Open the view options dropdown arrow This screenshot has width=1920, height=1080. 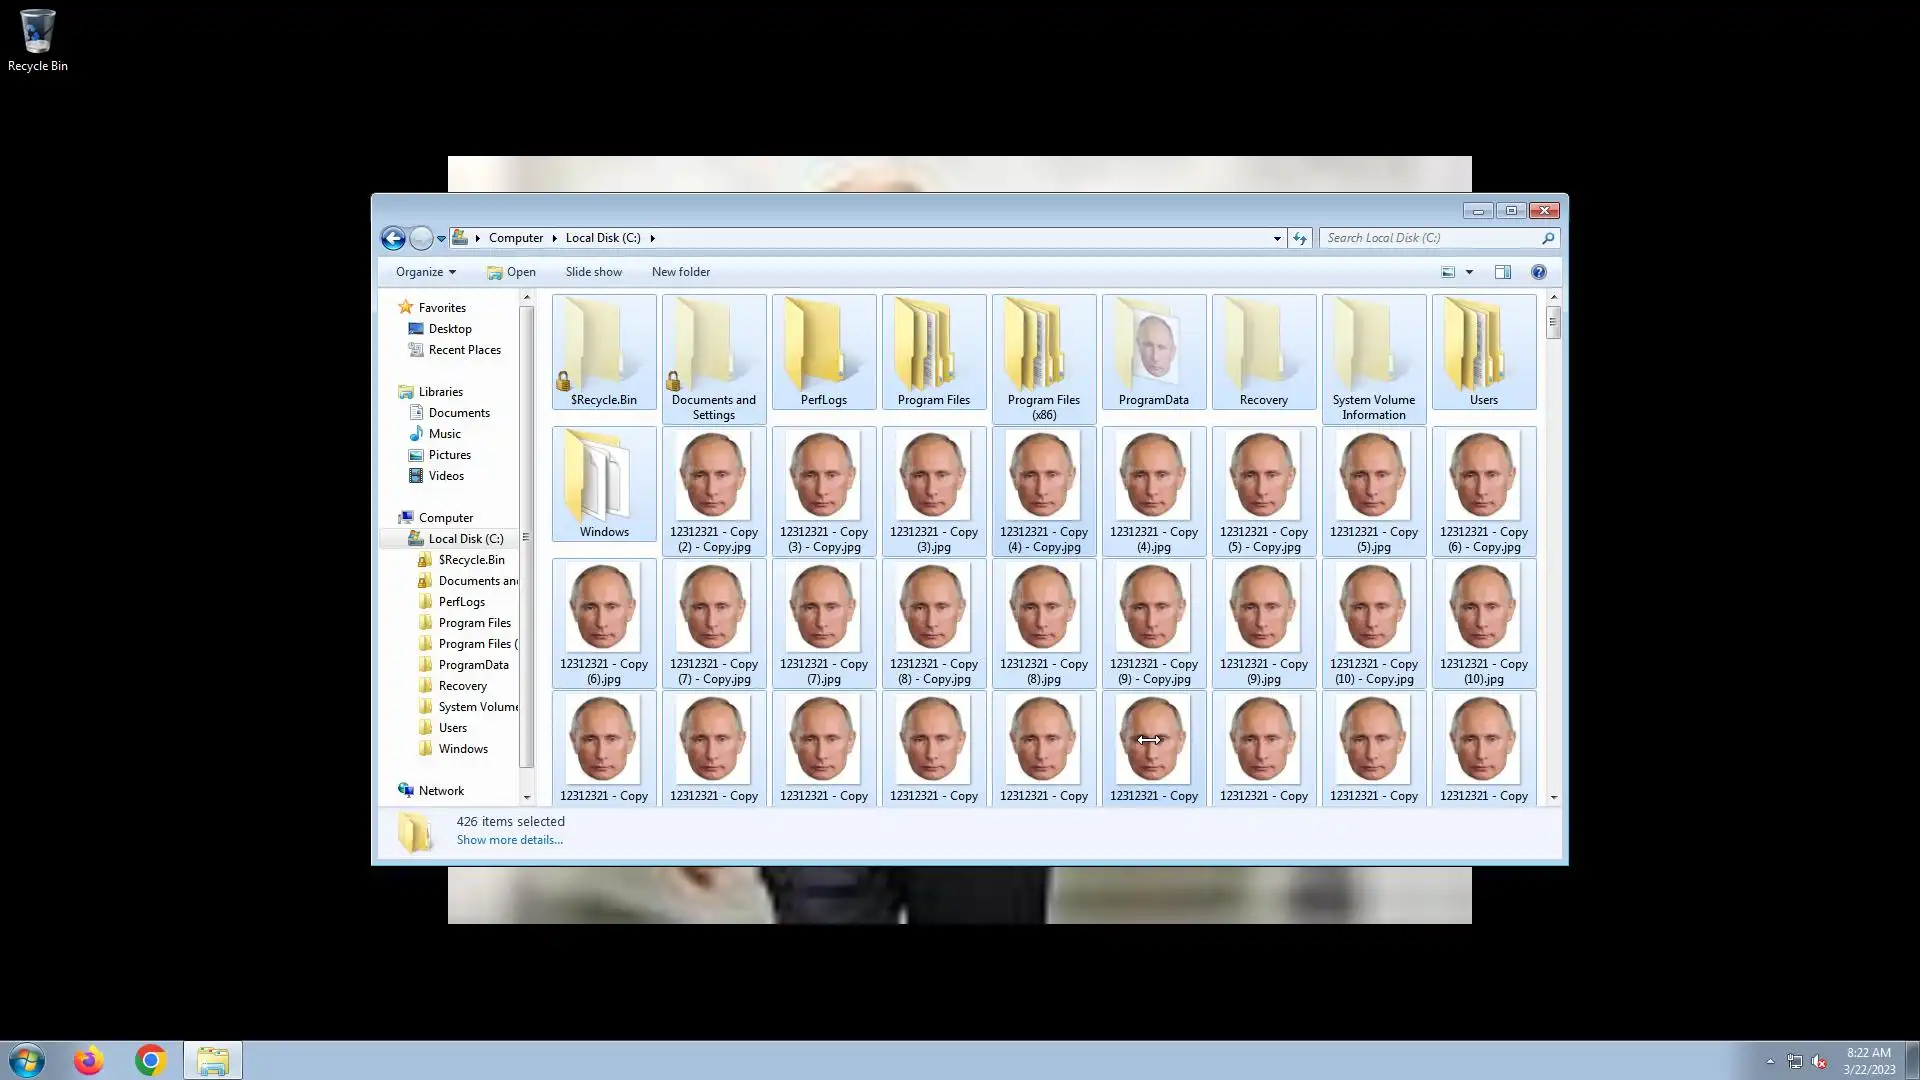(1469, 272)
